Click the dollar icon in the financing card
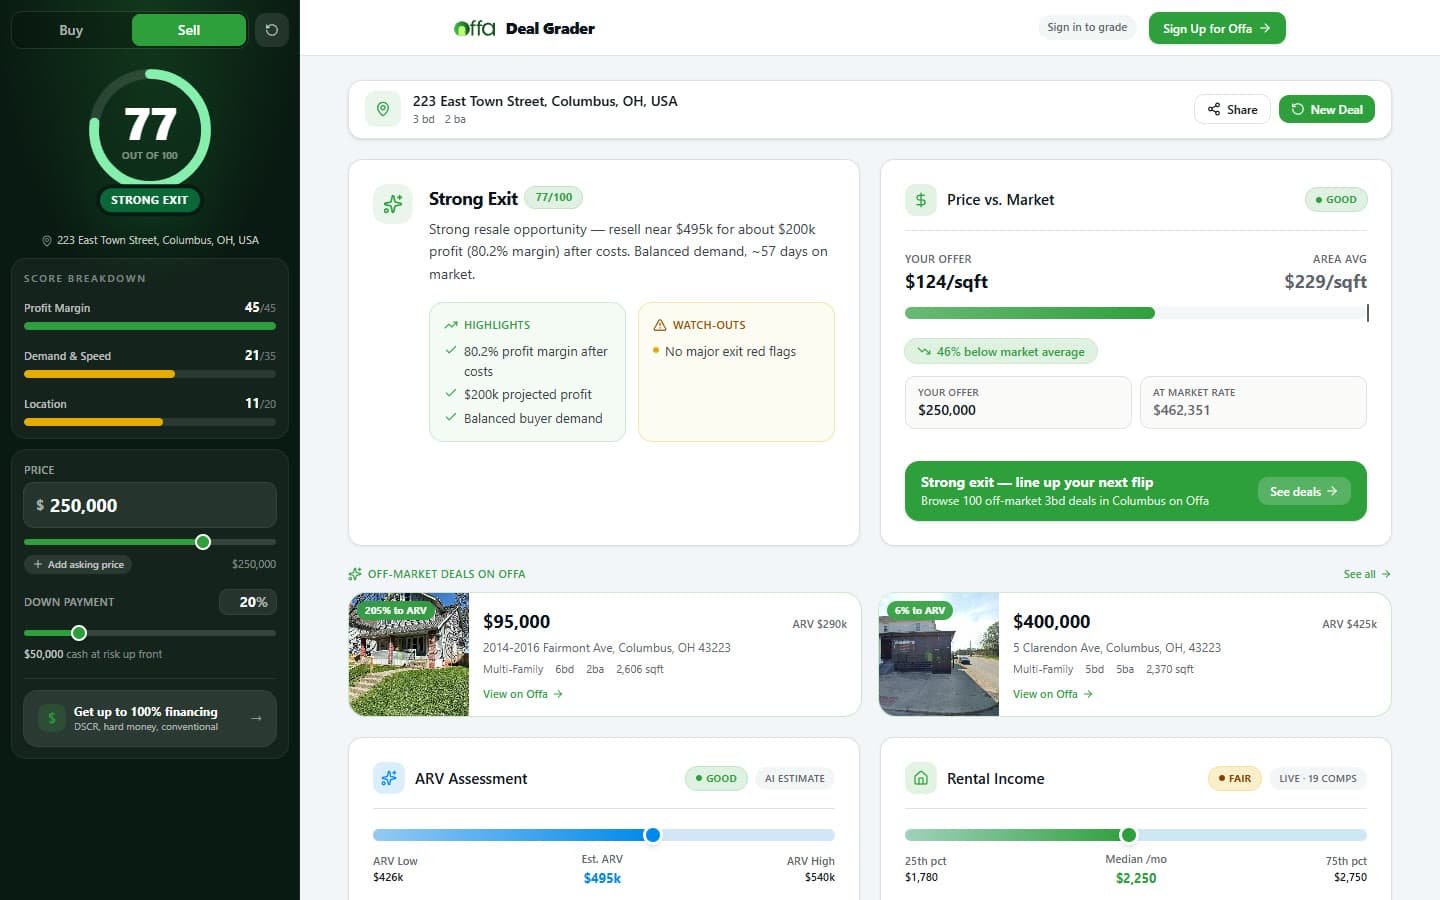 tap(52, 718)
